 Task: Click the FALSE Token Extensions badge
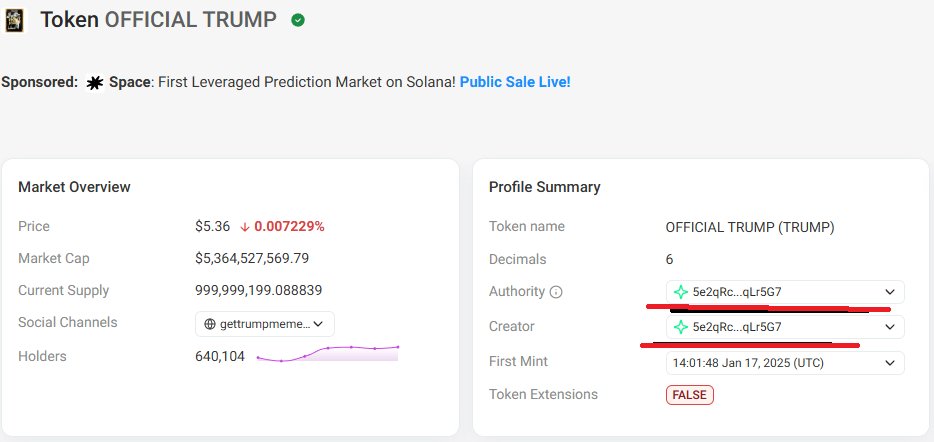coord(690,395)
